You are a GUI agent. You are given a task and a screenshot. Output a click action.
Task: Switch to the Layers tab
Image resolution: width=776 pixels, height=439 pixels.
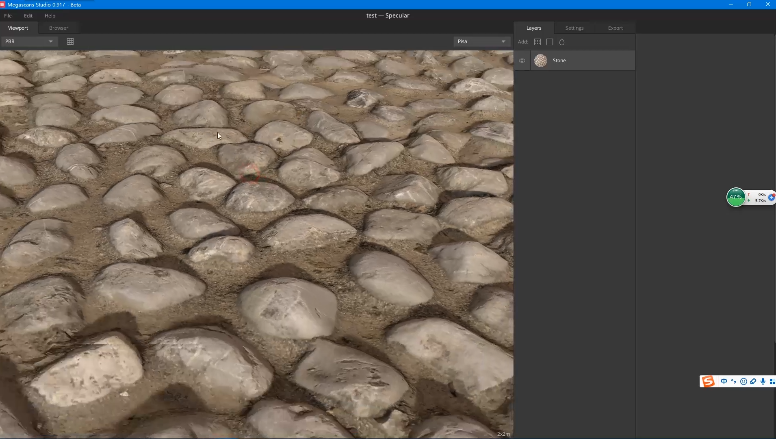(534, 28)
